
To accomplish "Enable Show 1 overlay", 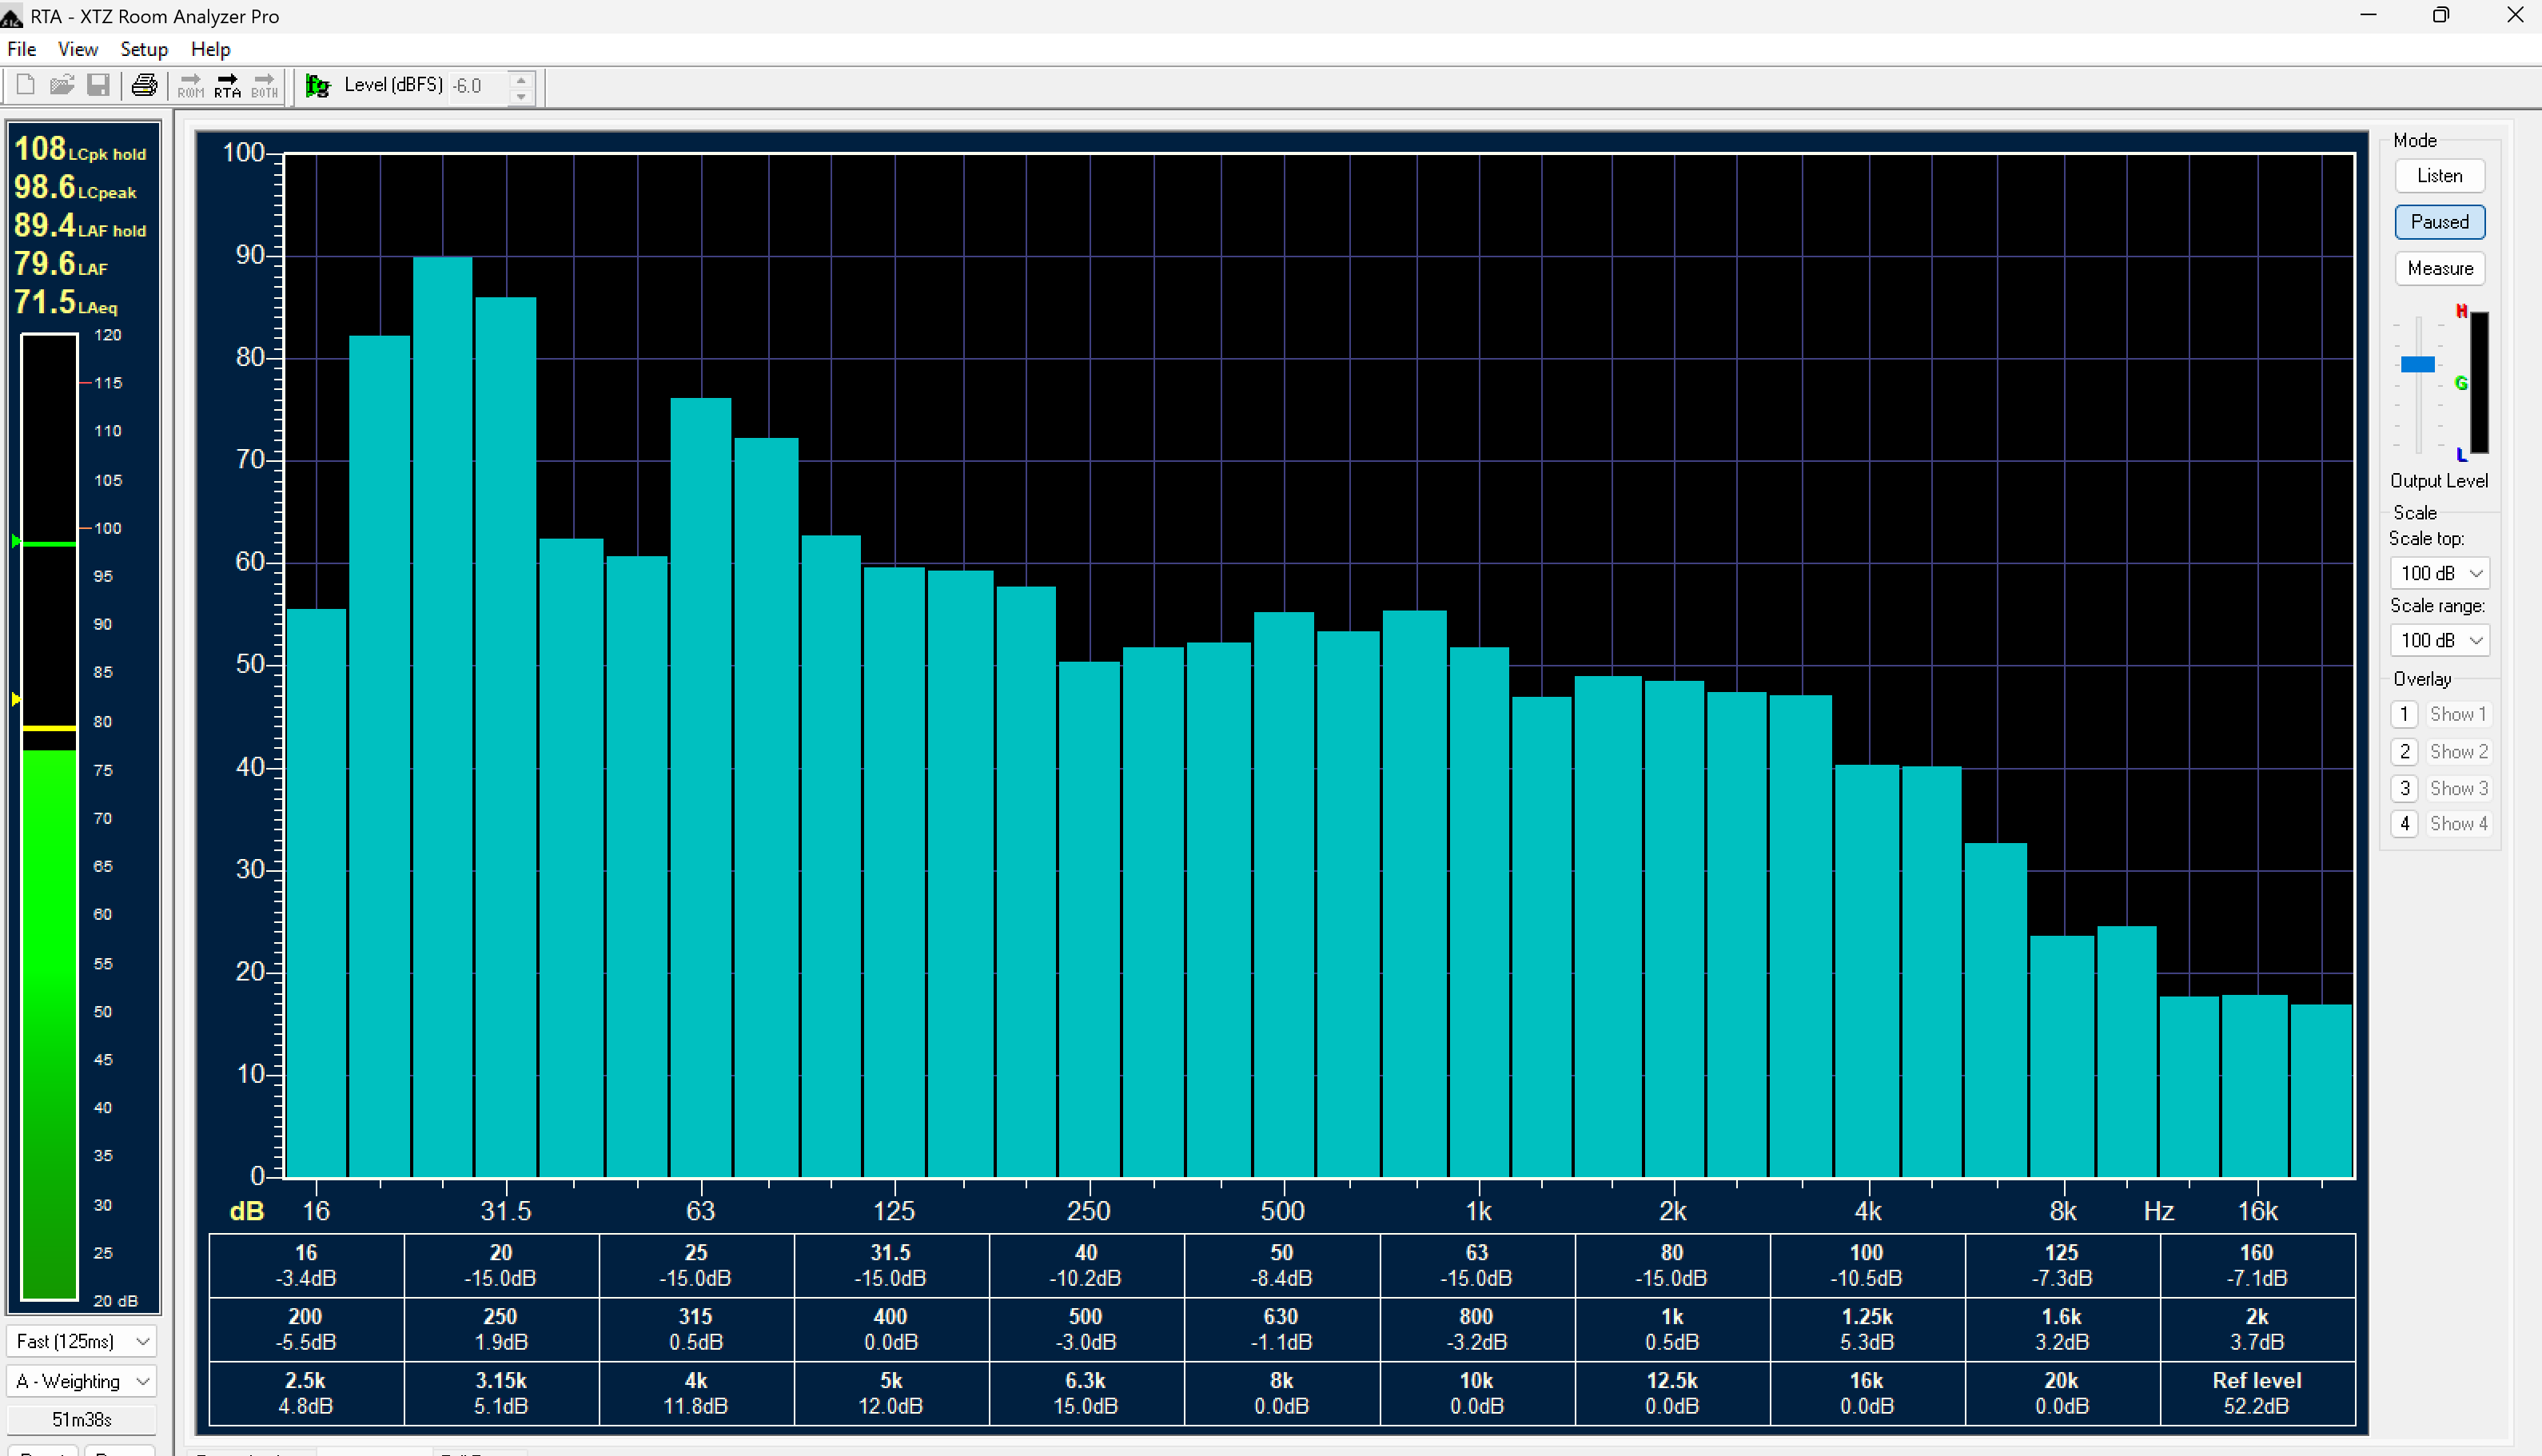I will [x=2458, y=714].
